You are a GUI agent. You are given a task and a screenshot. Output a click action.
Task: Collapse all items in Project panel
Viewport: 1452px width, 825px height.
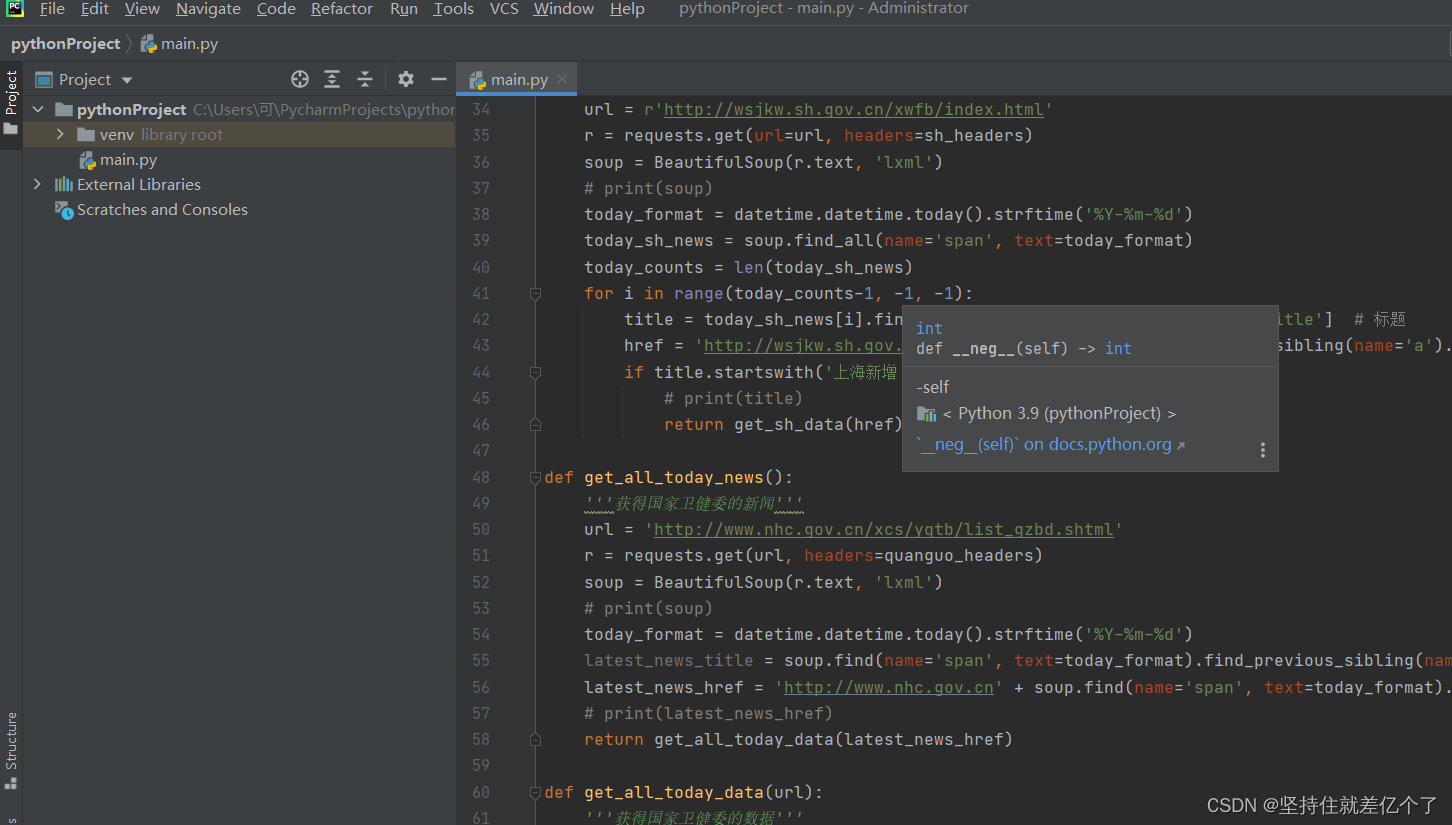(365, 79)
